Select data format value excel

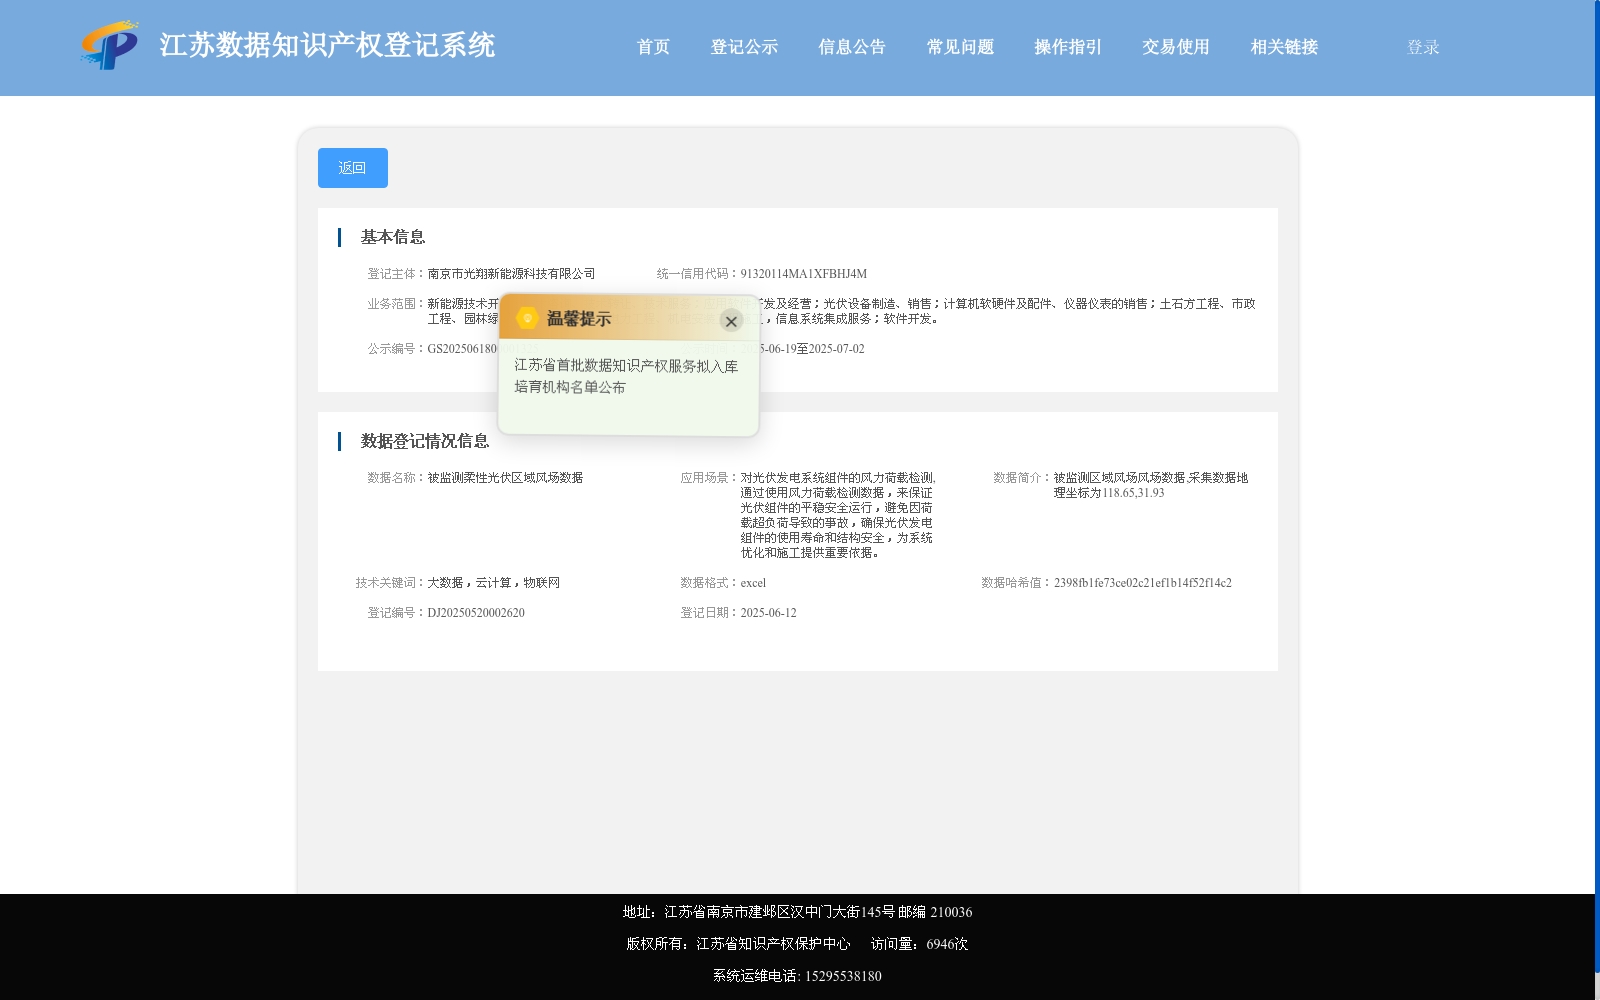pyautogui.click(x=753, y=583)
